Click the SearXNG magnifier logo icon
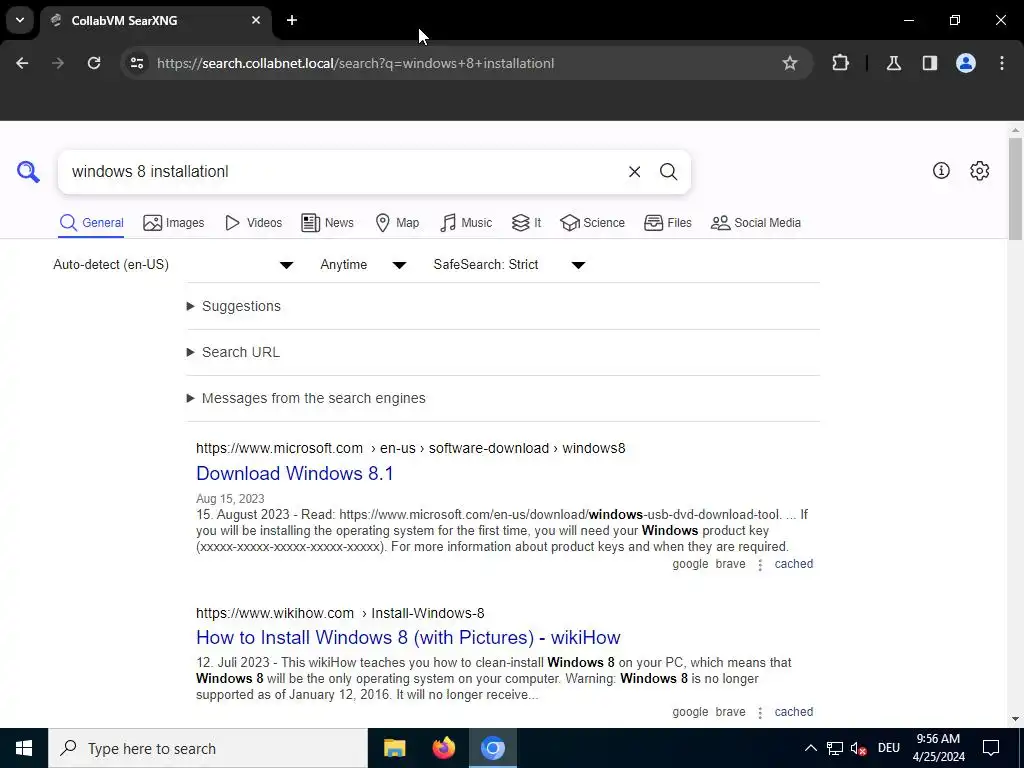This screenshot has height=768, width=1024. coord(28,172)
